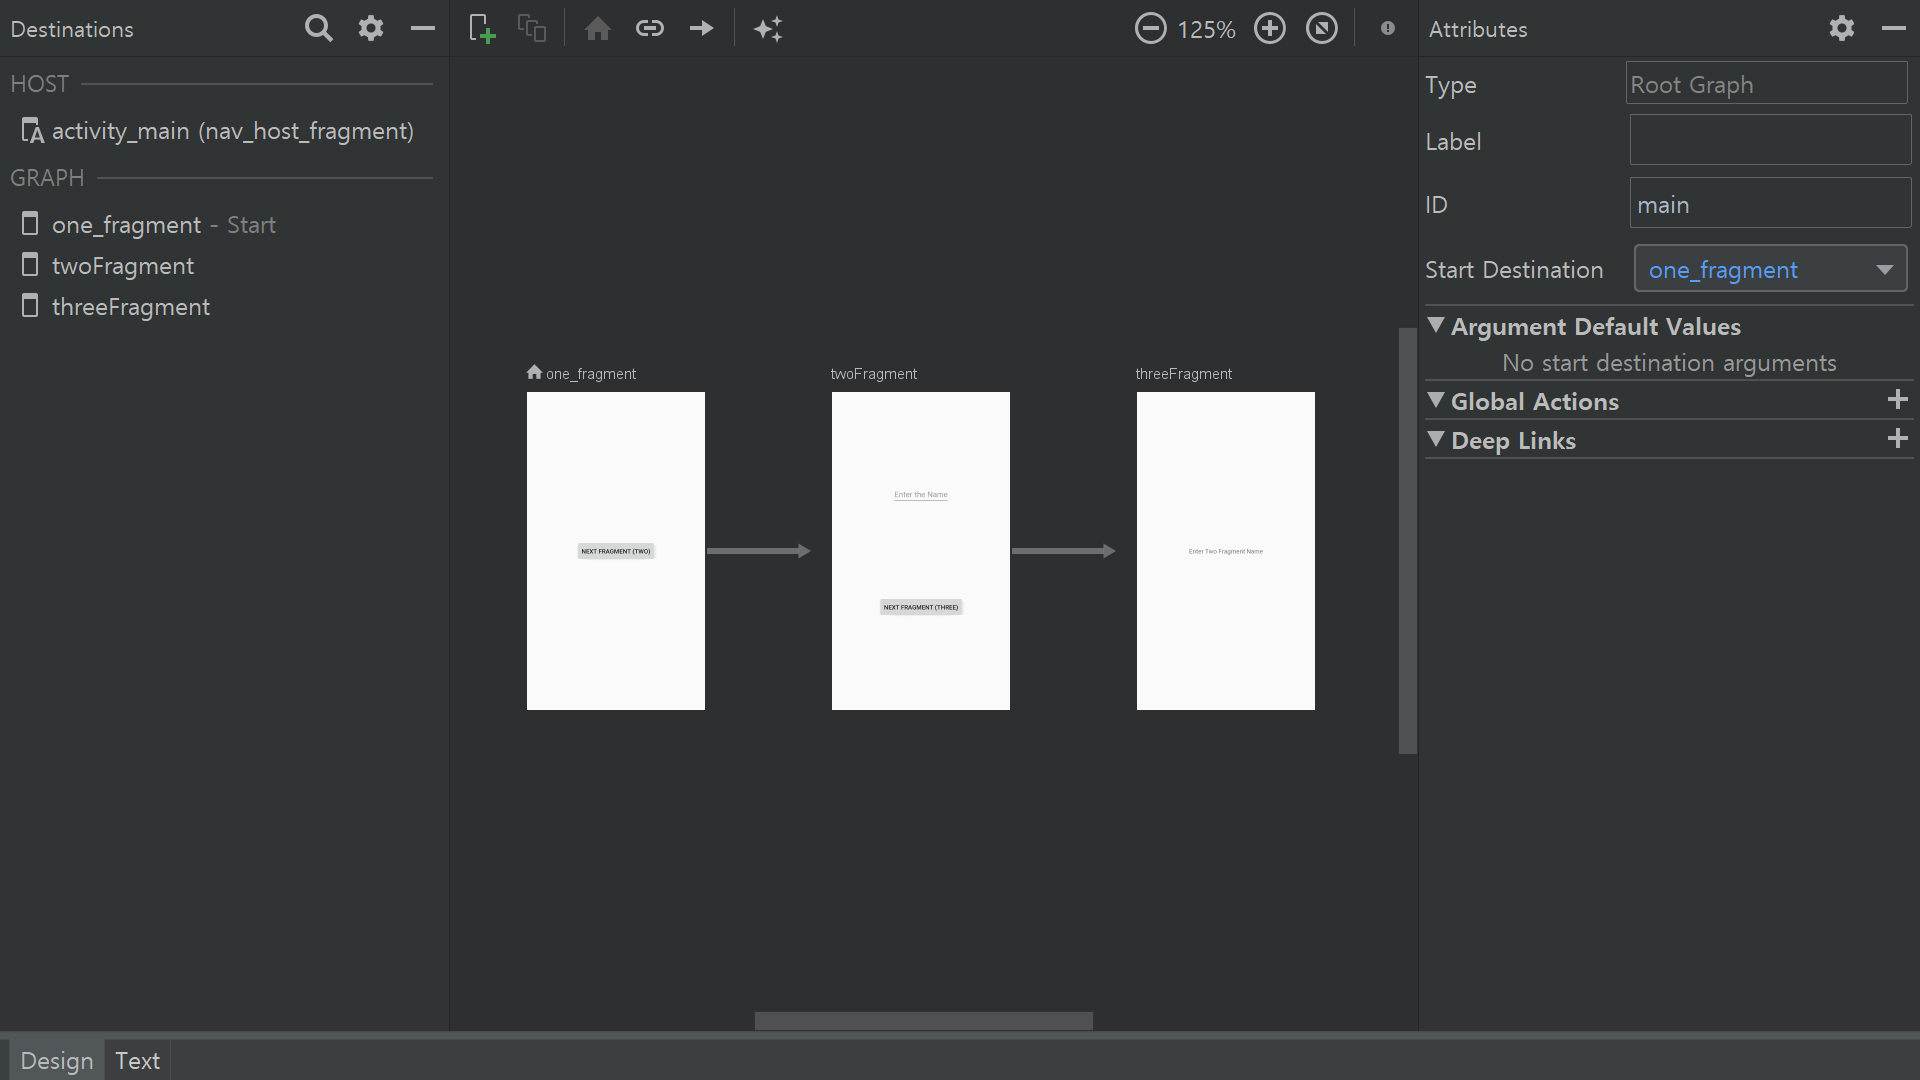Viewport: 1920px width, 1080px height.
Task: Click the Destinations search magnifier icon
Action: tap(318, 29)
